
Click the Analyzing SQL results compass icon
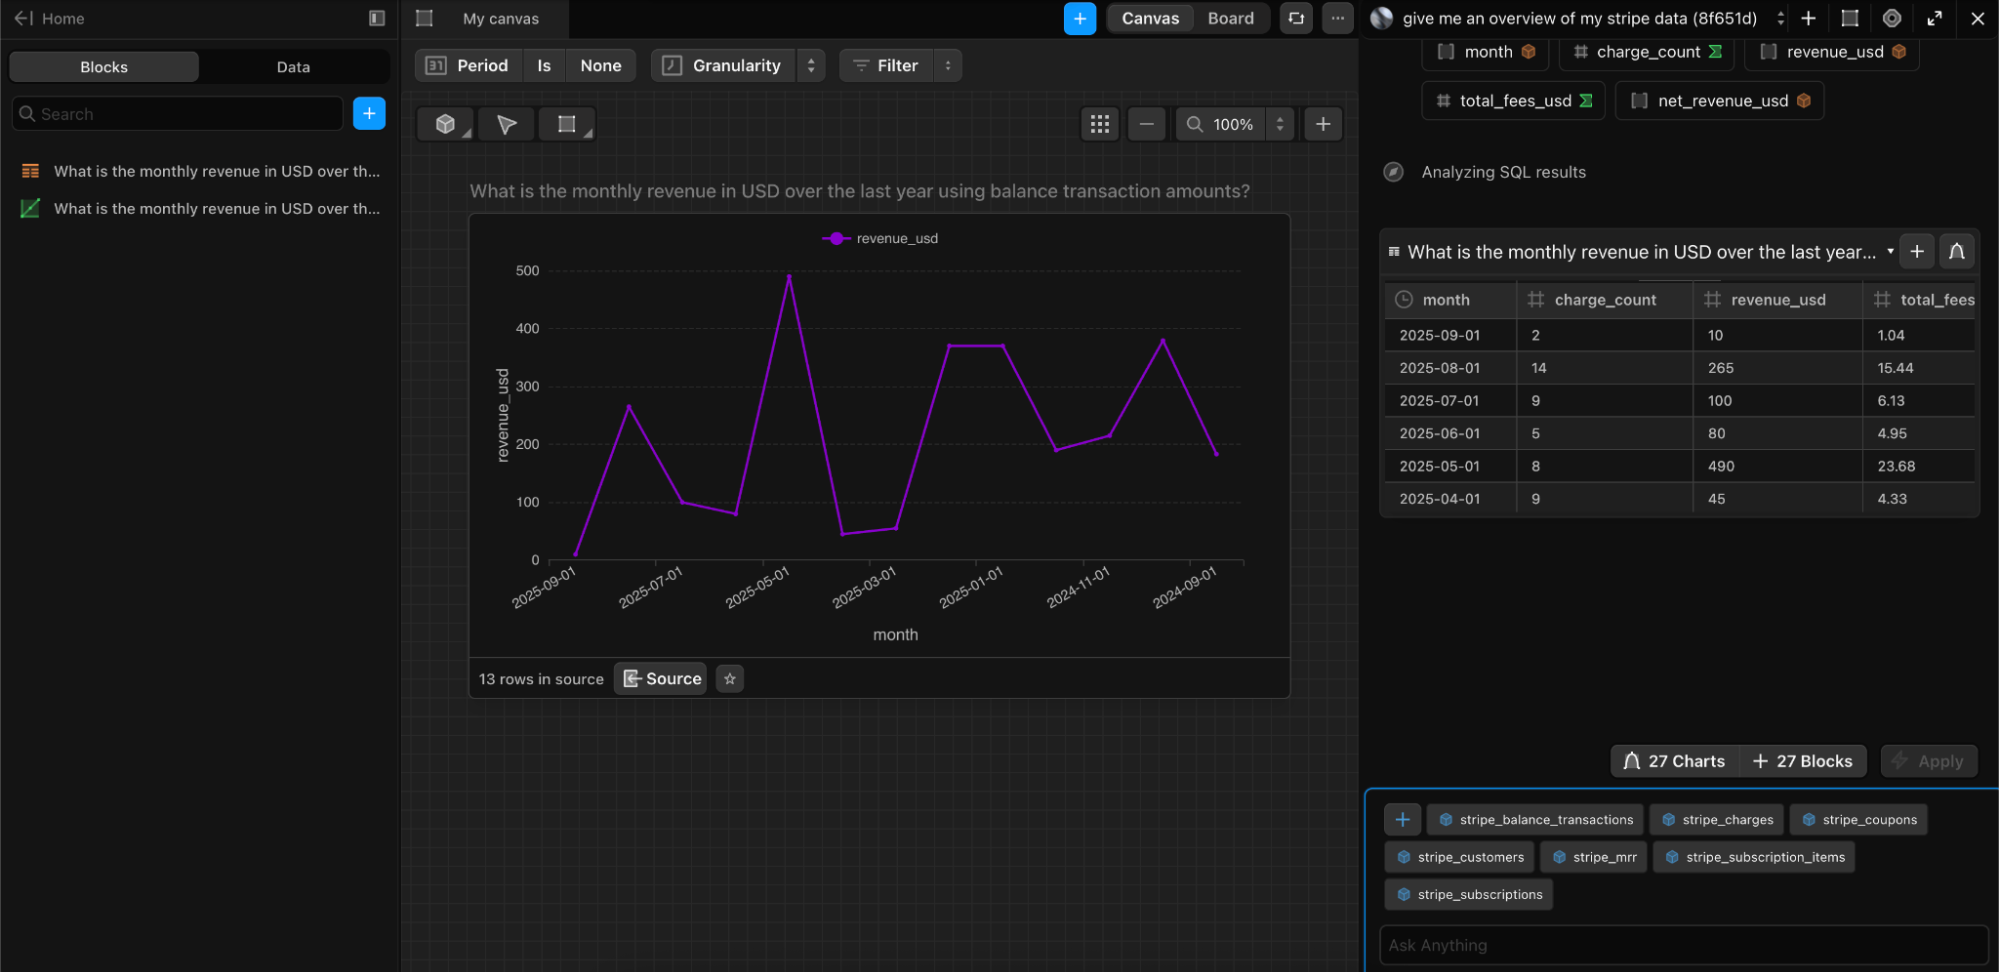[1393, 172]
